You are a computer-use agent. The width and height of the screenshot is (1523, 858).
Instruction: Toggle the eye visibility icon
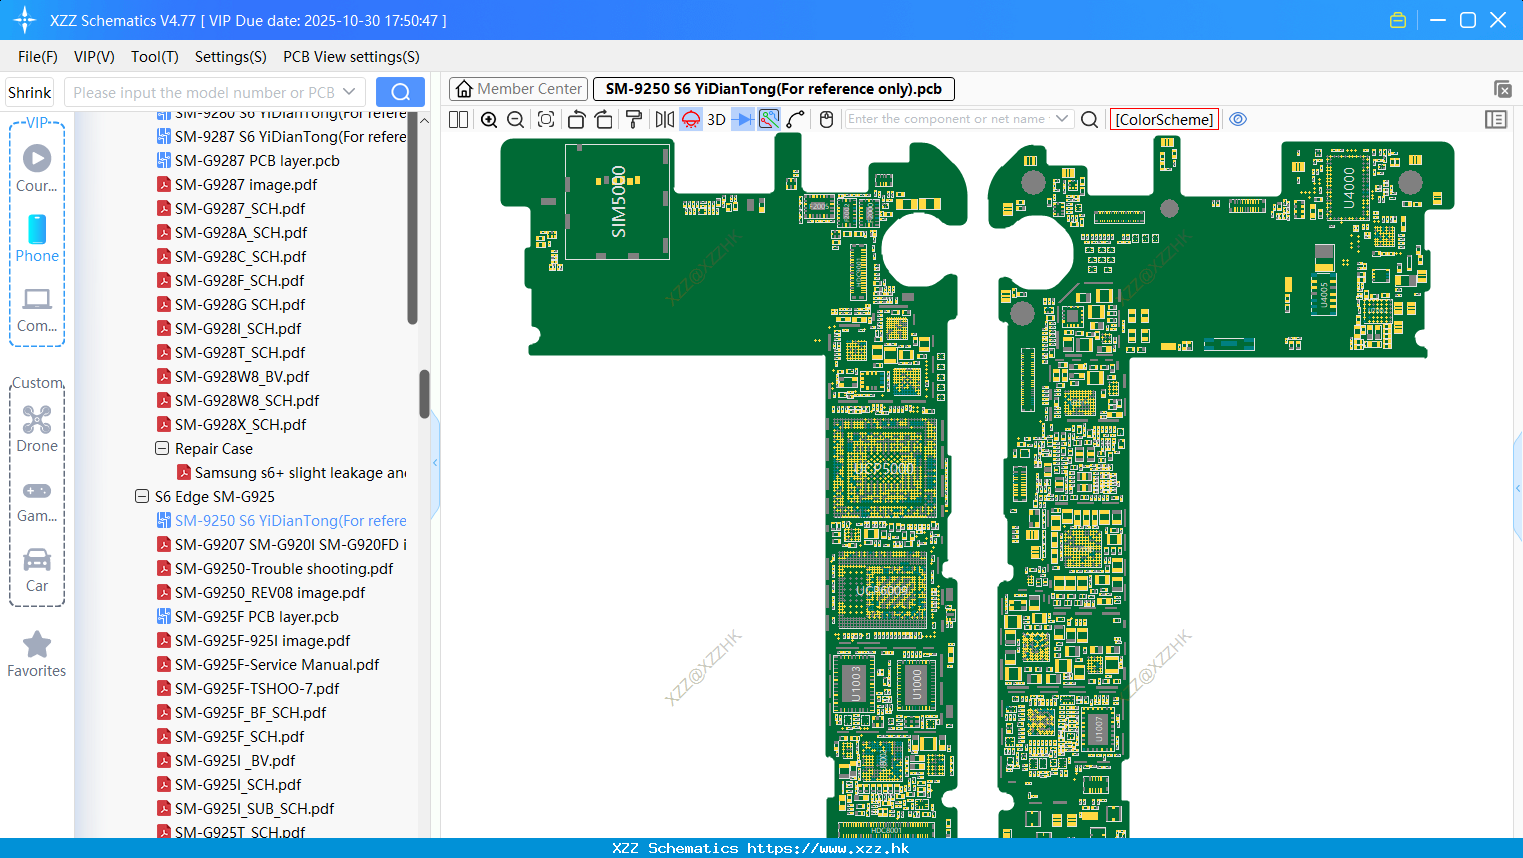pos(1238,119)
